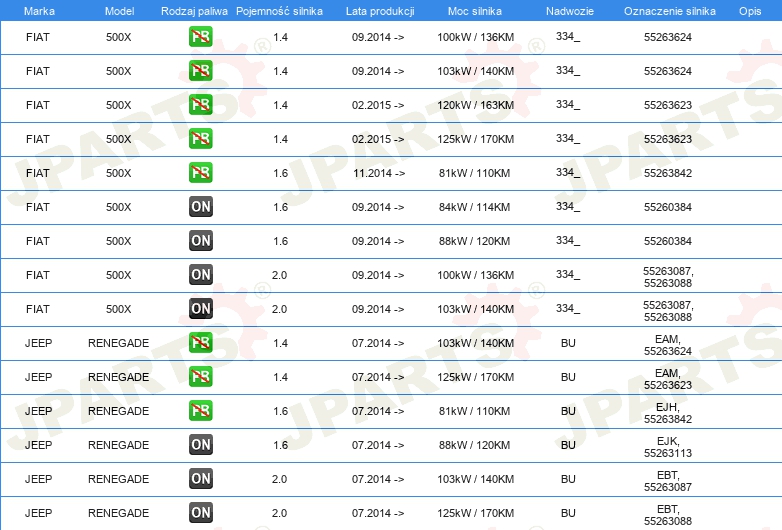Click petrol icon in 120kW/163KM row
The width and height of the screenshot is (782, 530).
pos(200,105)
